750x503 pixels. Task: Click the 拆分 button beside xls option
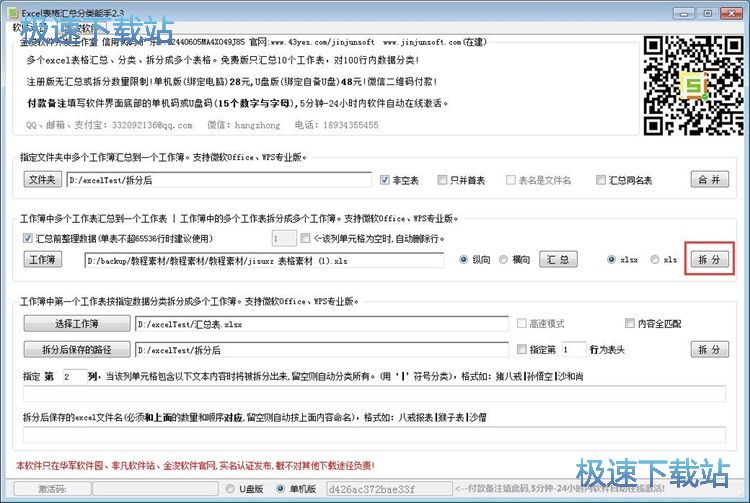[x=709, y=259]
